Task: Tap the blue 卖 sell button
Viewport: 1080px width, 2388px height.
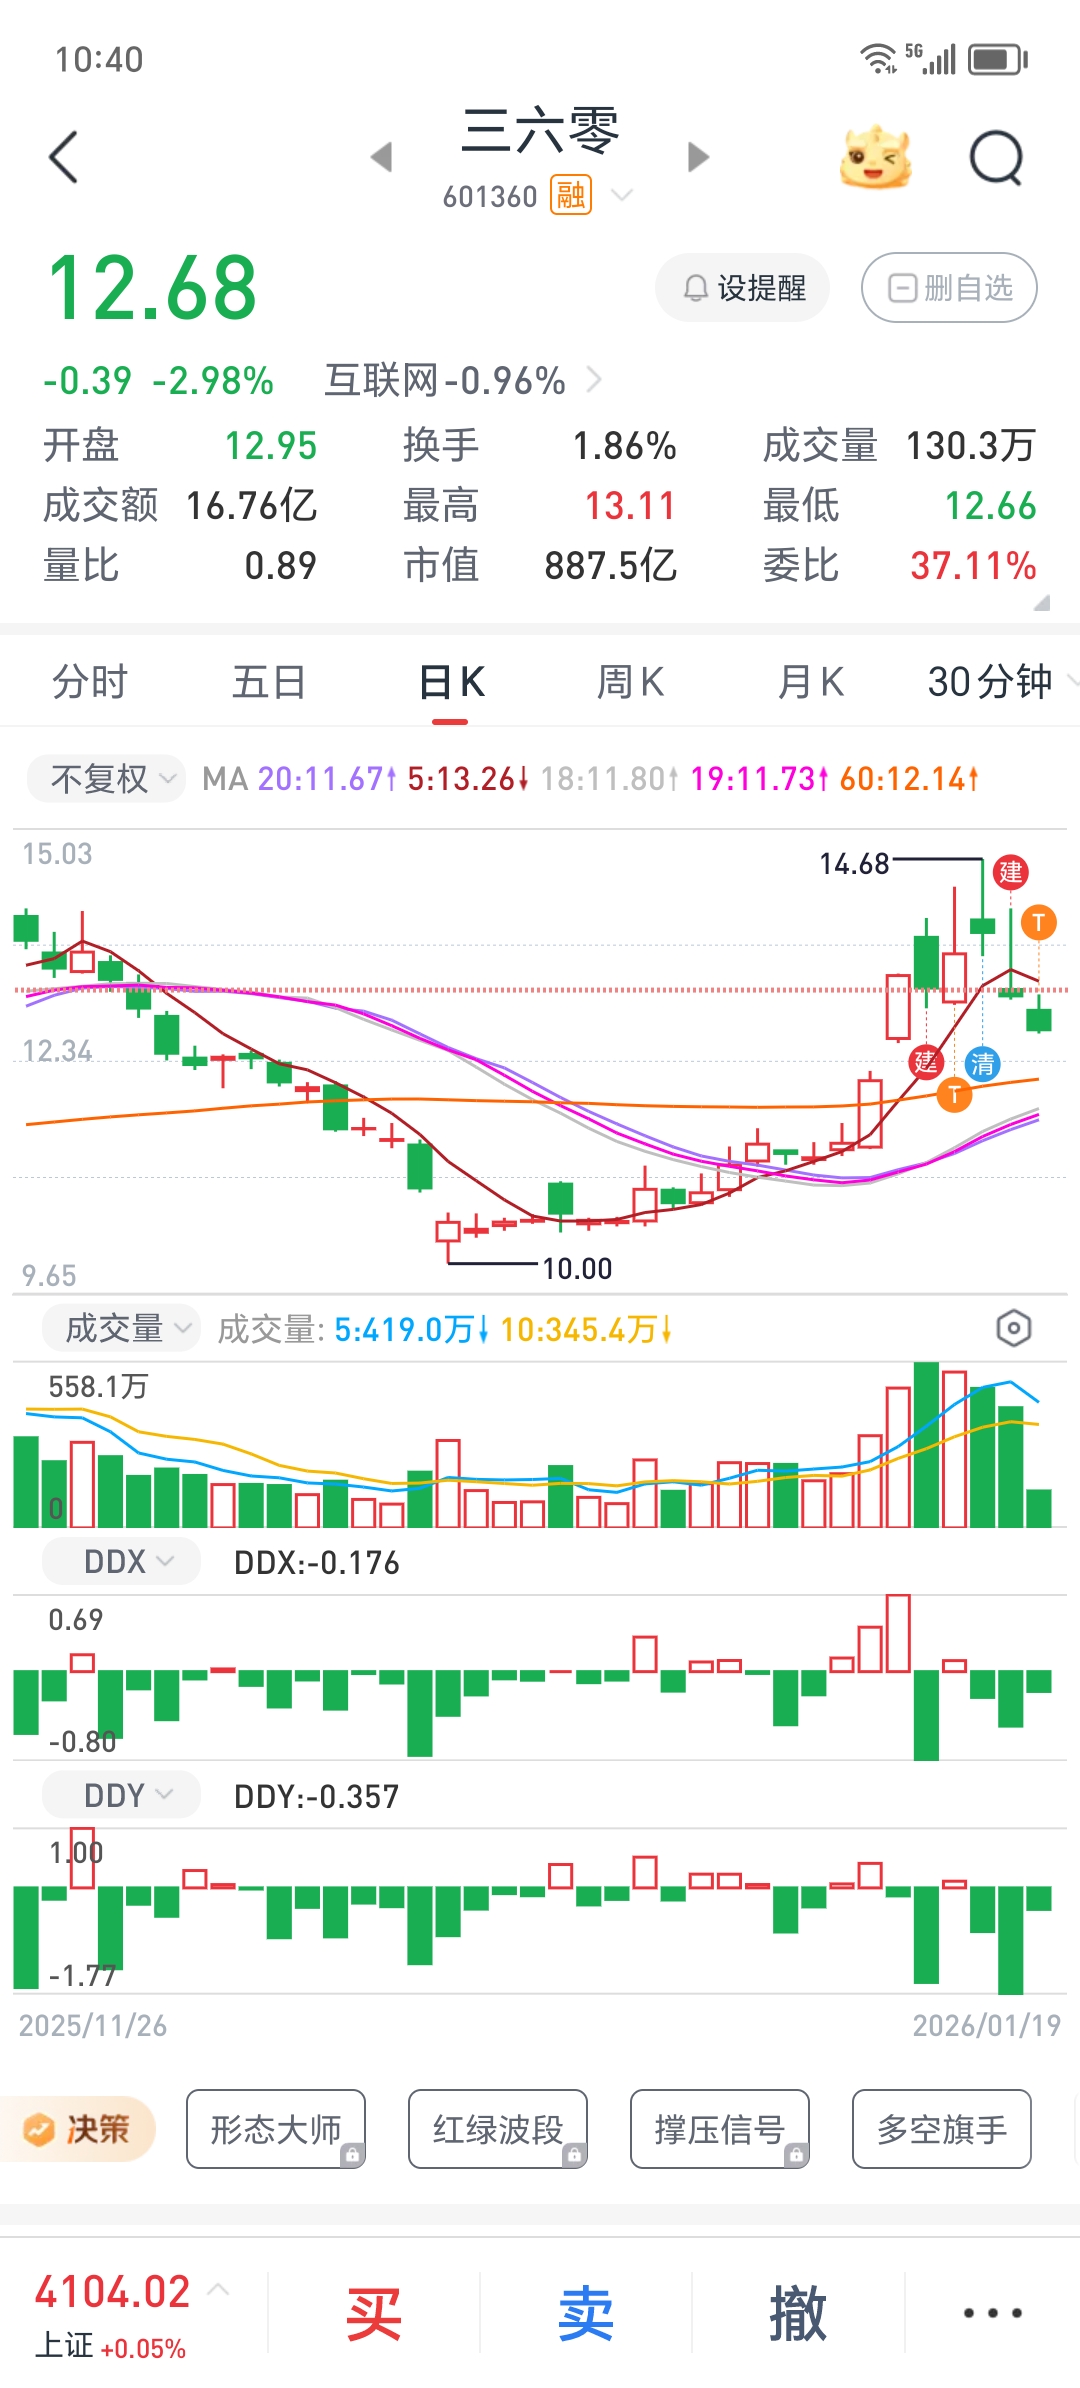Action: 586,2314
